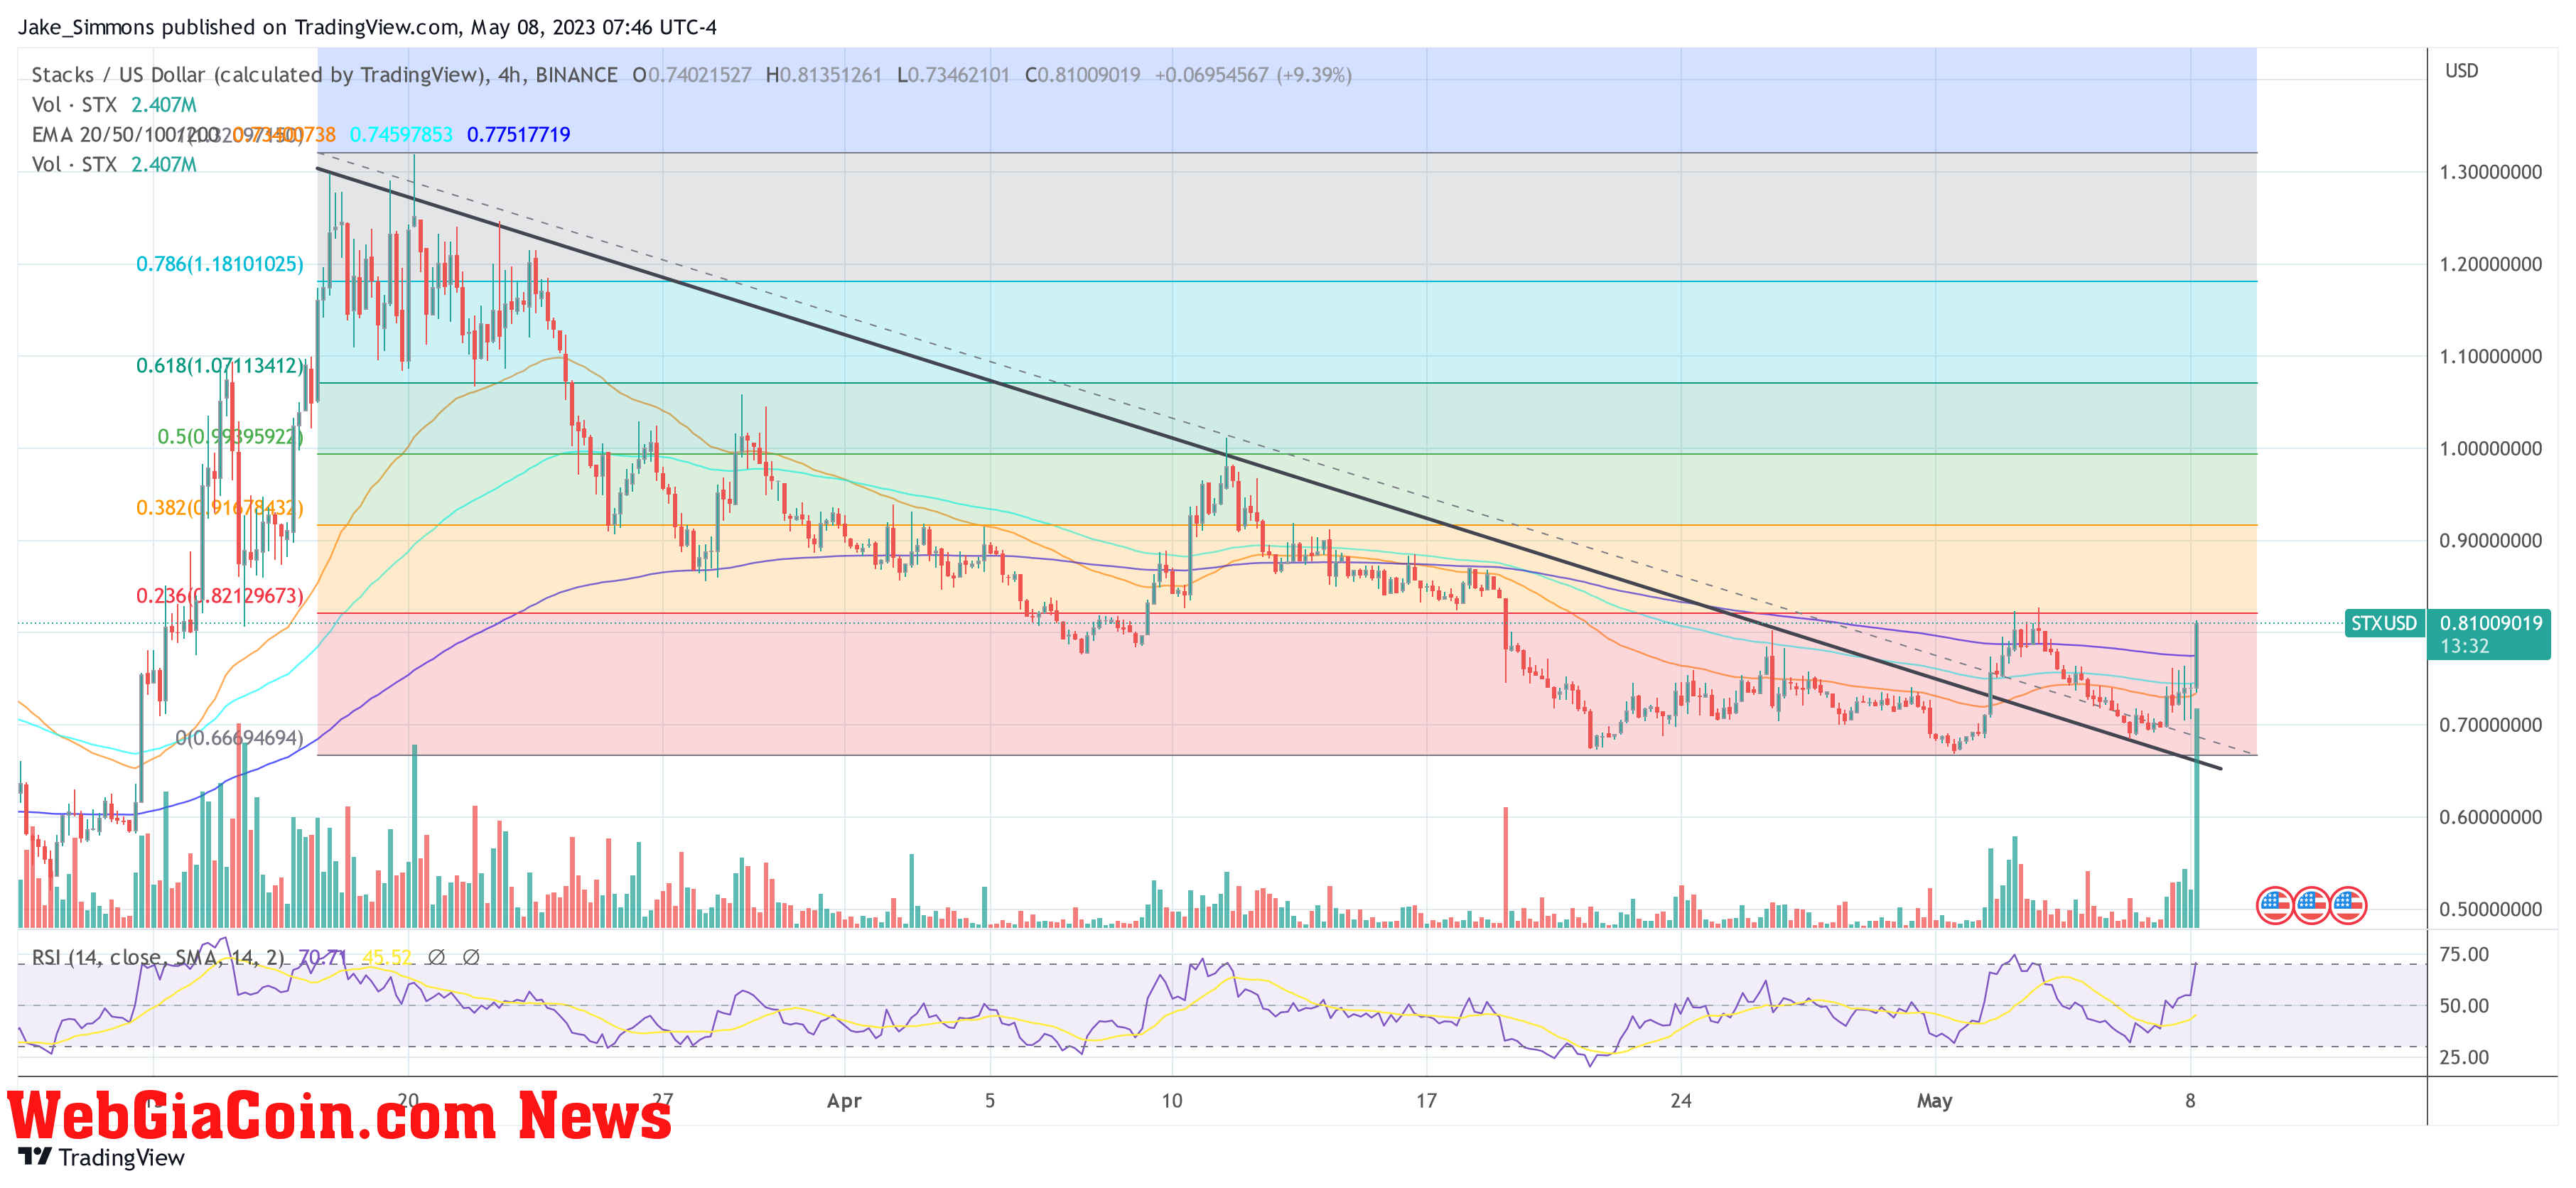Click the Jake_Simmons published header text

pyautogui.click(x=367, y=27)
